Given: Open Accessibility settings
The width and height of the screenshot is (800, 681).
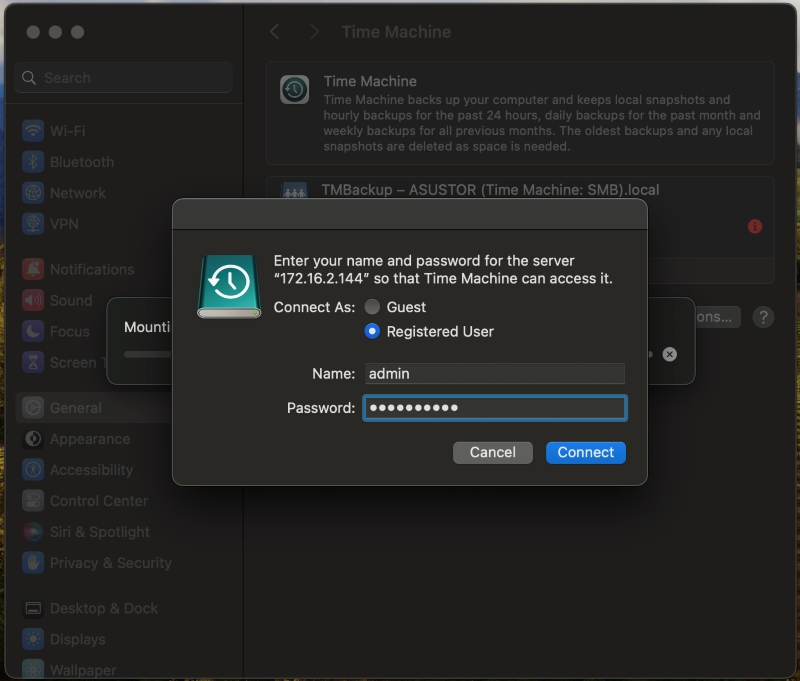Looking at the screenshot, I should (91, 470).
